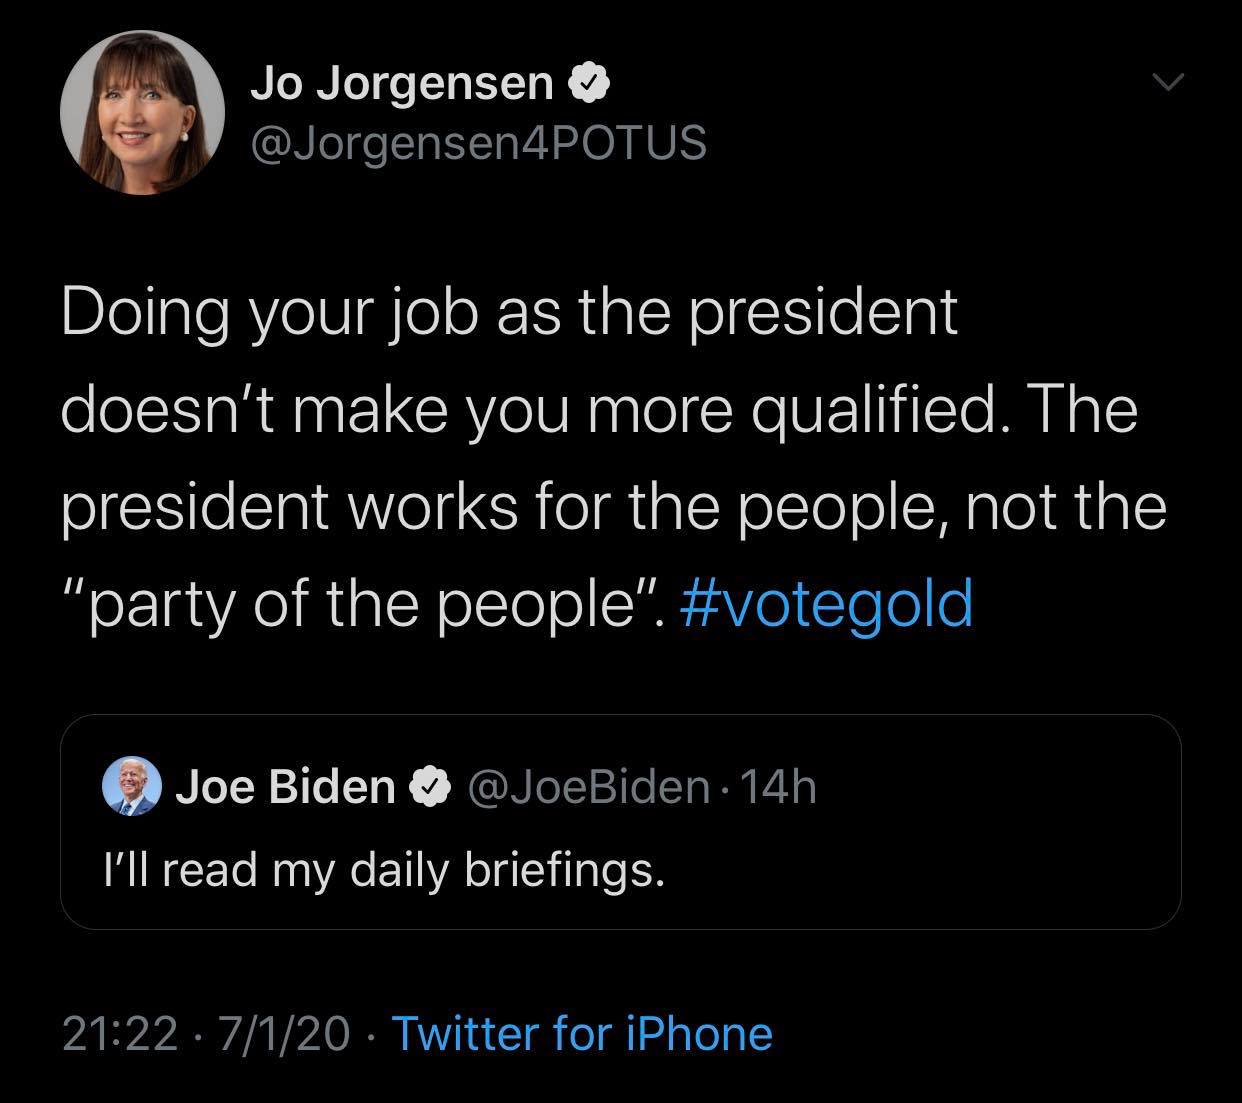Click the main tweet text body

click(x=614, y=459)
